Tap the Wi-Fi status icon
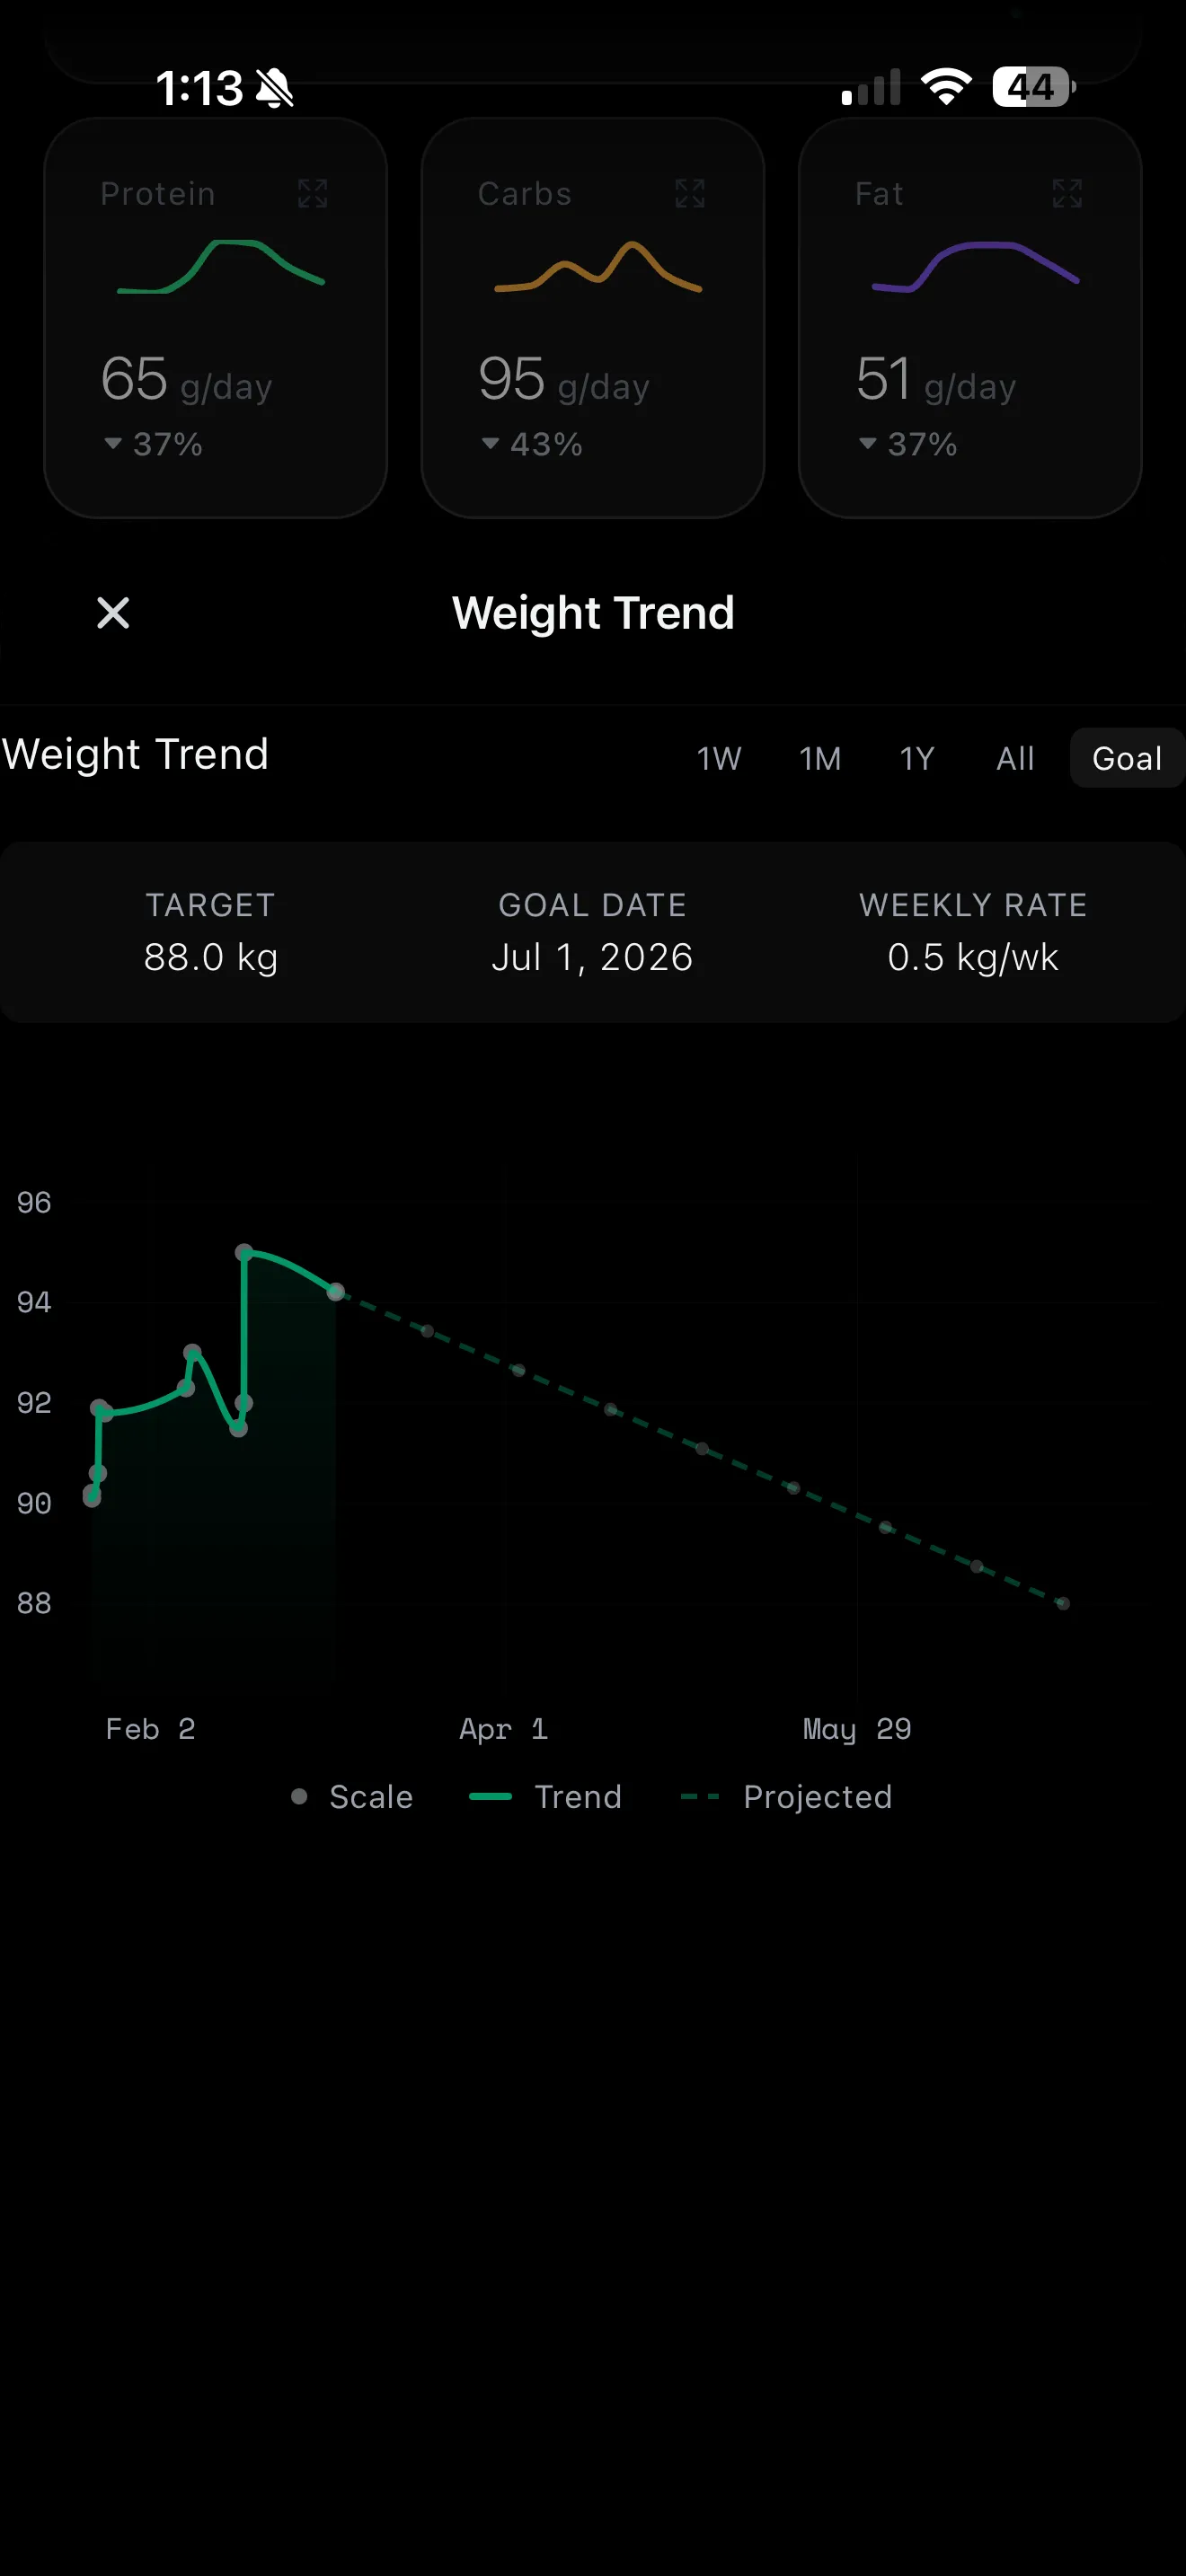 coord(944,88)
